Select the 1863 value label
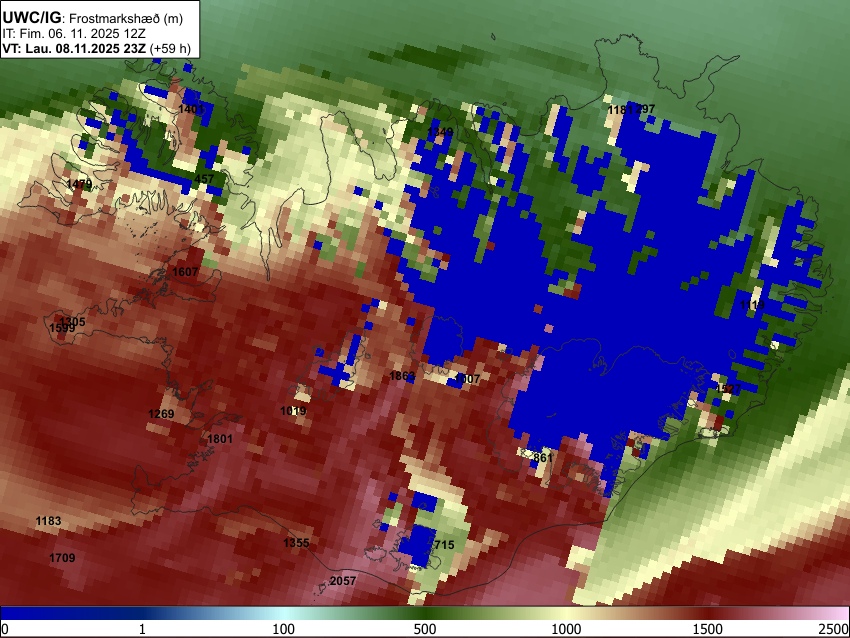This screenshot has width=850, height=638. (402, 376)
